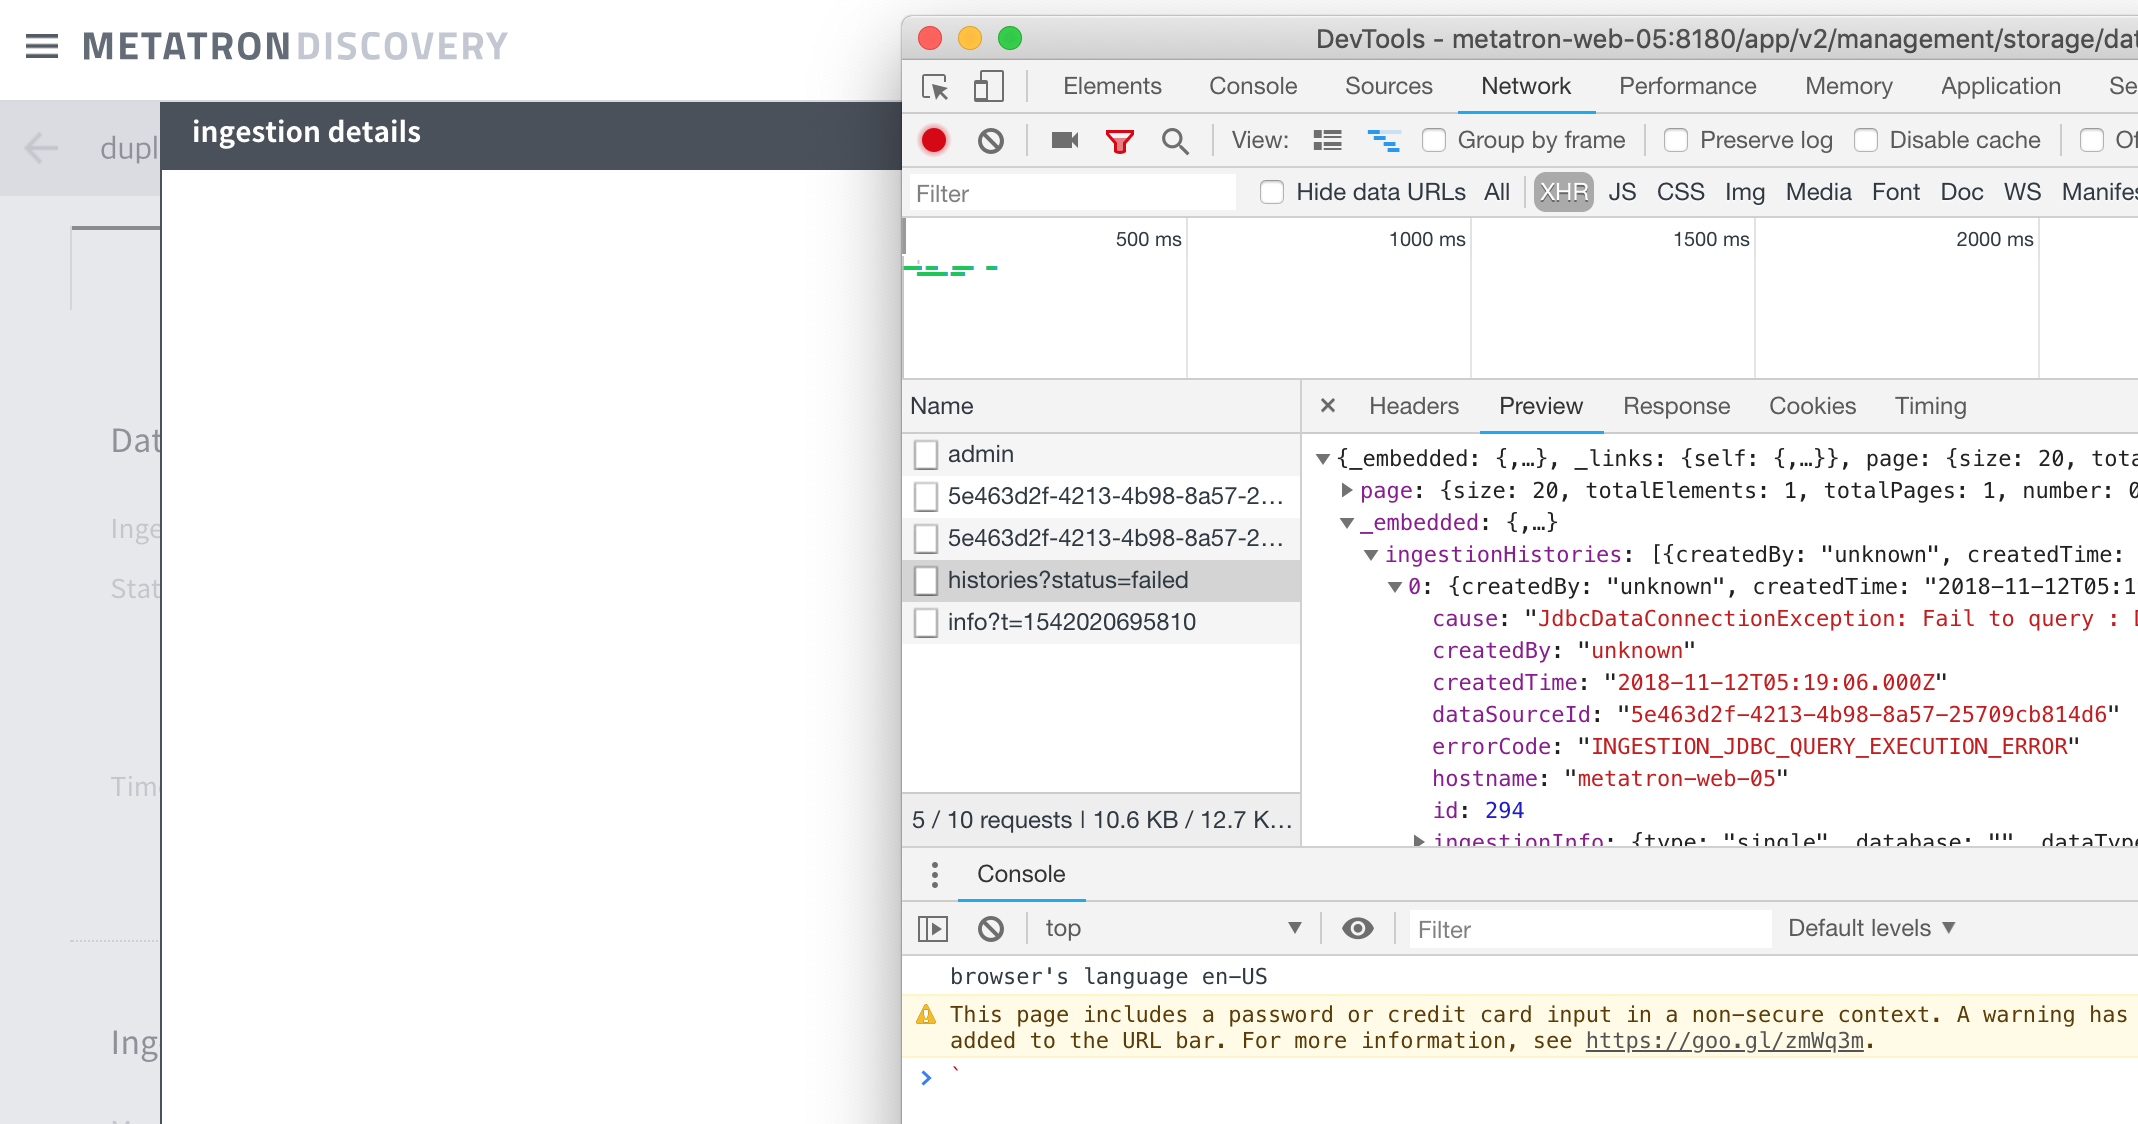This screenshot has height=1124, width=2138.
Task: Switch network requests to detailed rows view
Action: click(1327, 140)
